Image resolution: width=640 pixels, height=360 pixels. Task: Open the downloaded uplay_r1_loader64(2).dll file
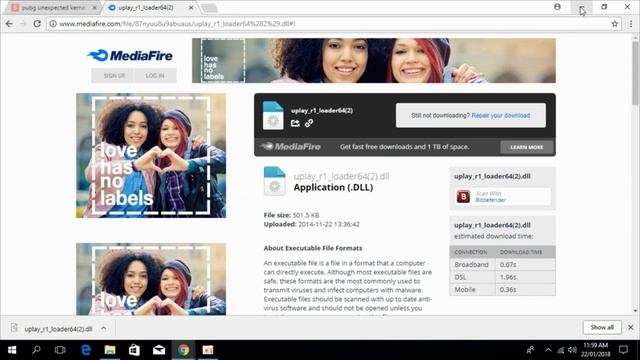tap(58, 329)
